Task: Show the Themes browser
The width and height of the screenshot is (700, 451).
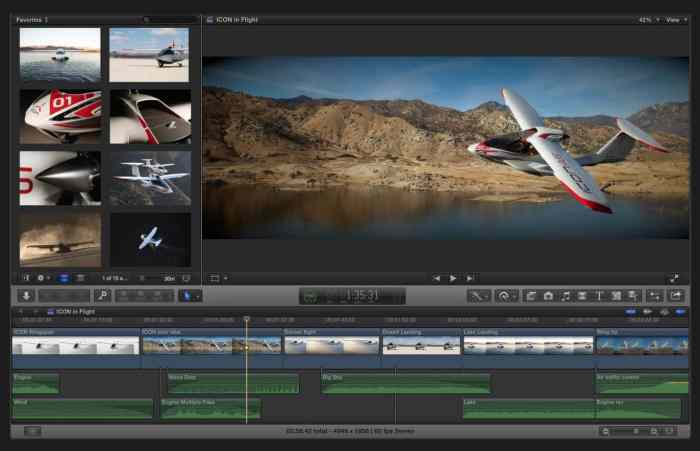Action: coord(633,296)
